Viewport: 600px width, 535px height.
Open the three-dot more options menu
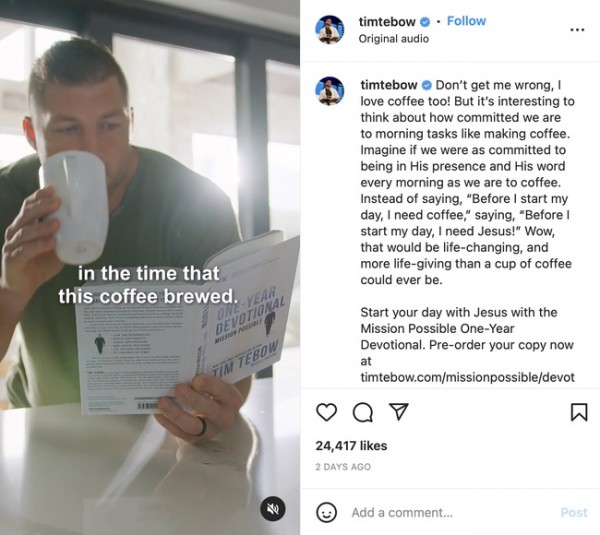tap(577, 29)
